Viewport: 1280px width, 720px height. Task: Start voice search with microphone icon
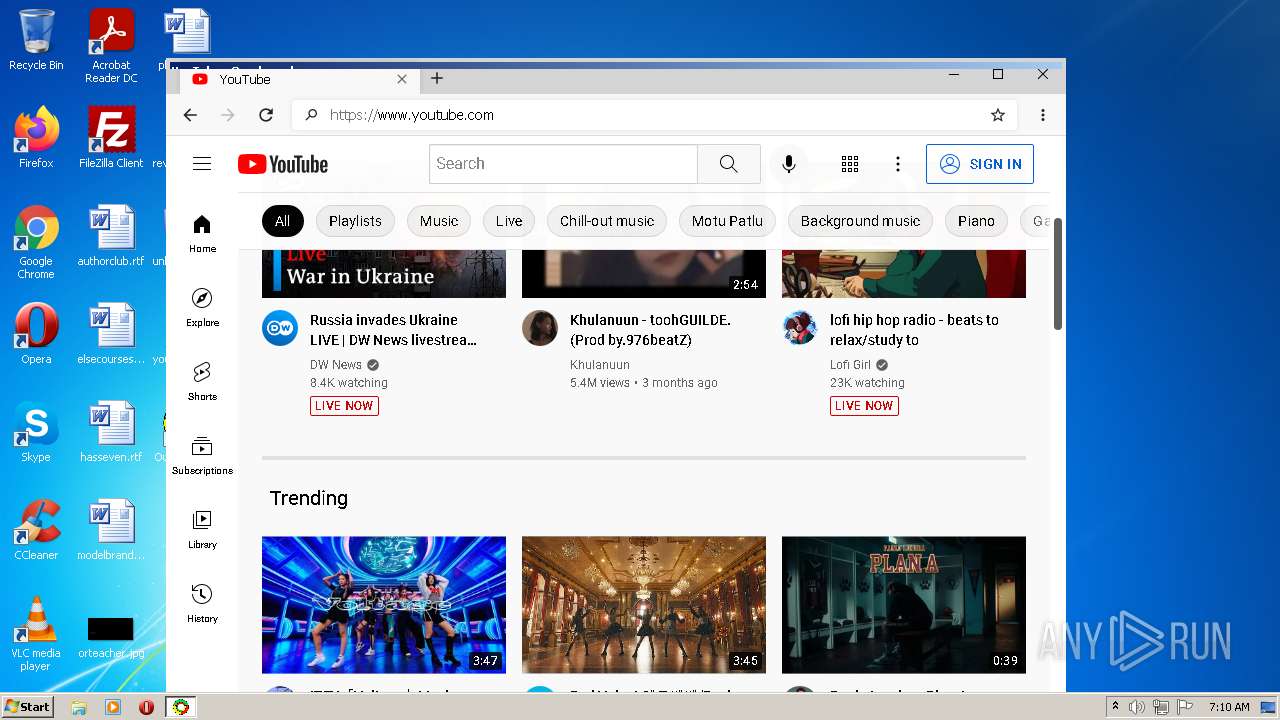point(789,164)
